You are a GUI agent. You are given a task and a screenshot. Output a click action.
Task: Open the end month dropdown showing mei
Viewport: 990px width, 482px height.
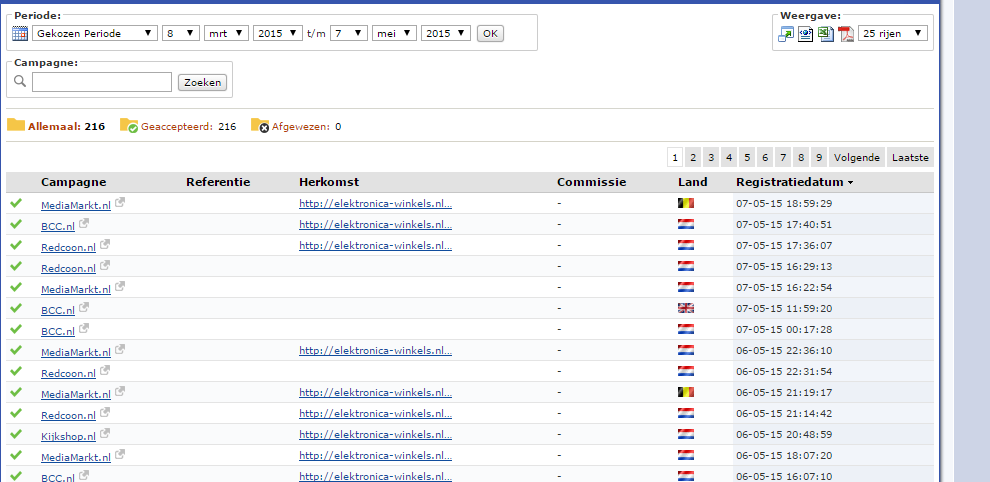click(395, 33)
